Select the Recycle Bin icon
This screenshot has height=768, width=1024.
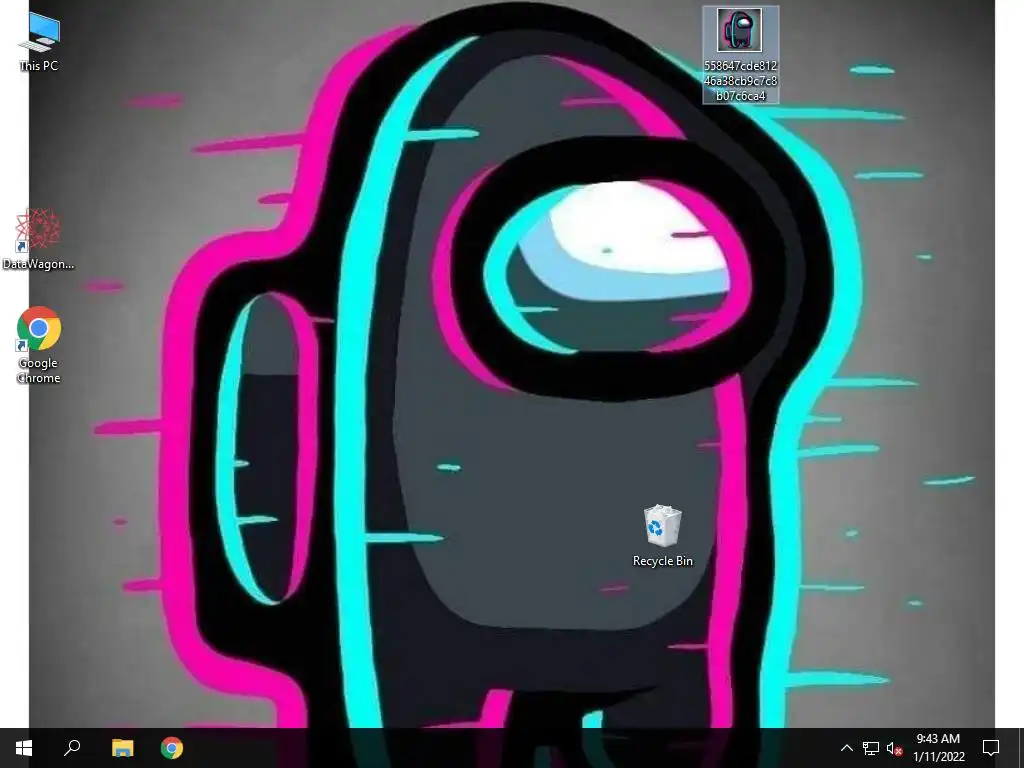point(662,536)
